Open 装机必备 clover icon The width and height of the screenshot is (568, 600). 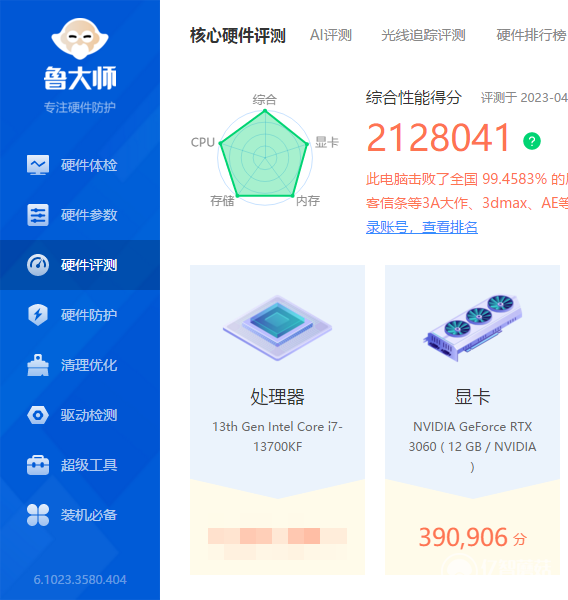pos(38,515)
